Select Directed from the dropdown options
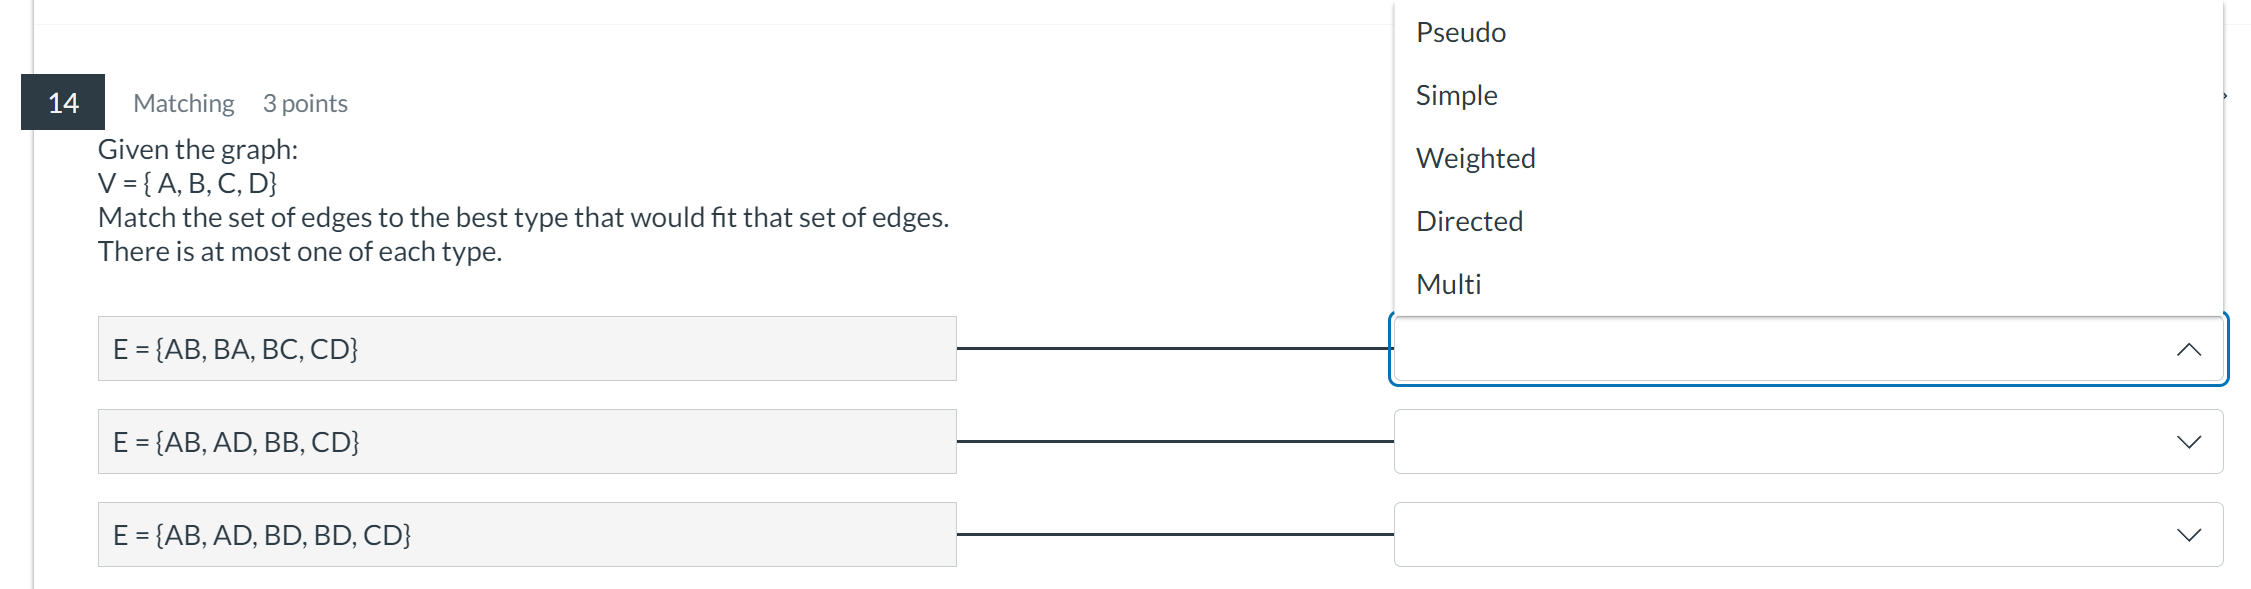 coord(1469,221)
